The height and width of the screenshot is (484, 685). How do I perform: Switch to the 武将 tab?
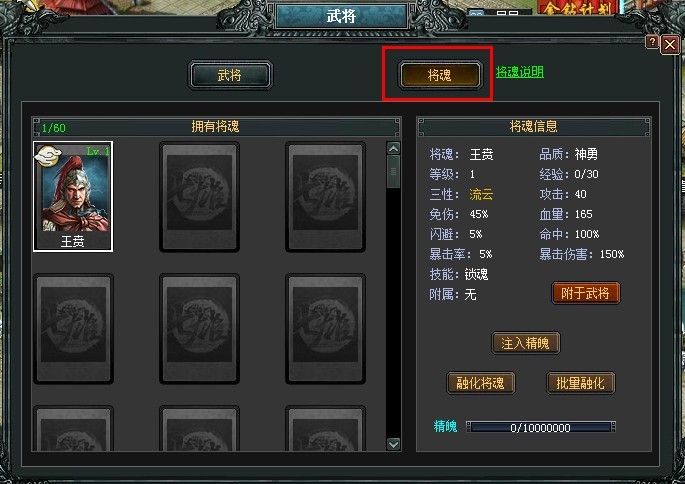coord(230,75)
